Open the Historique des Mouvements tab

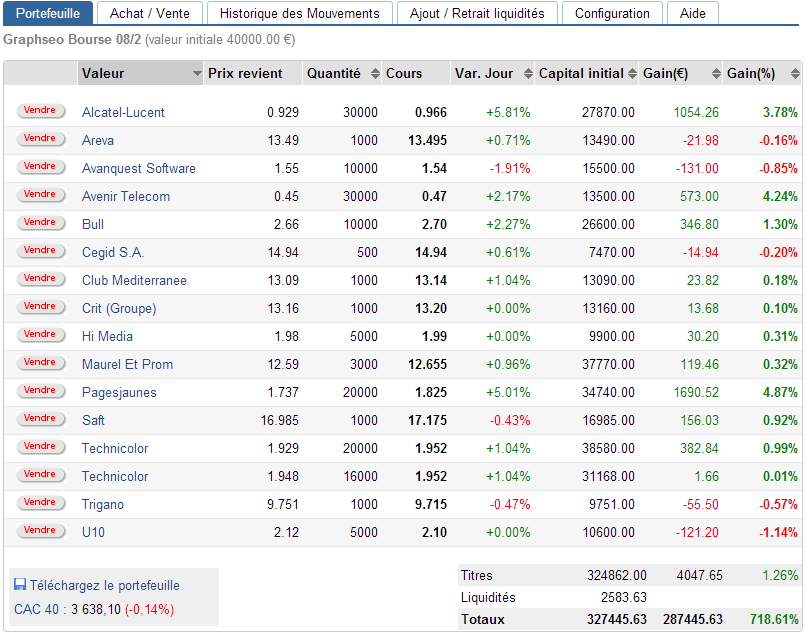tap(300, 14)
